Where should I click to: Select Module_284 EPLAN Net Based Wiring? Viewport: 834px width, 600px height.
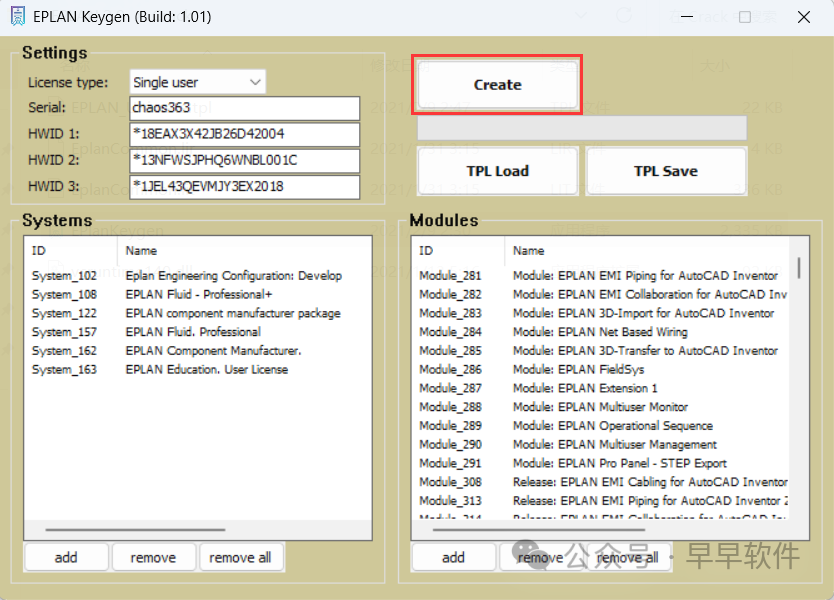tap(600, 332)
